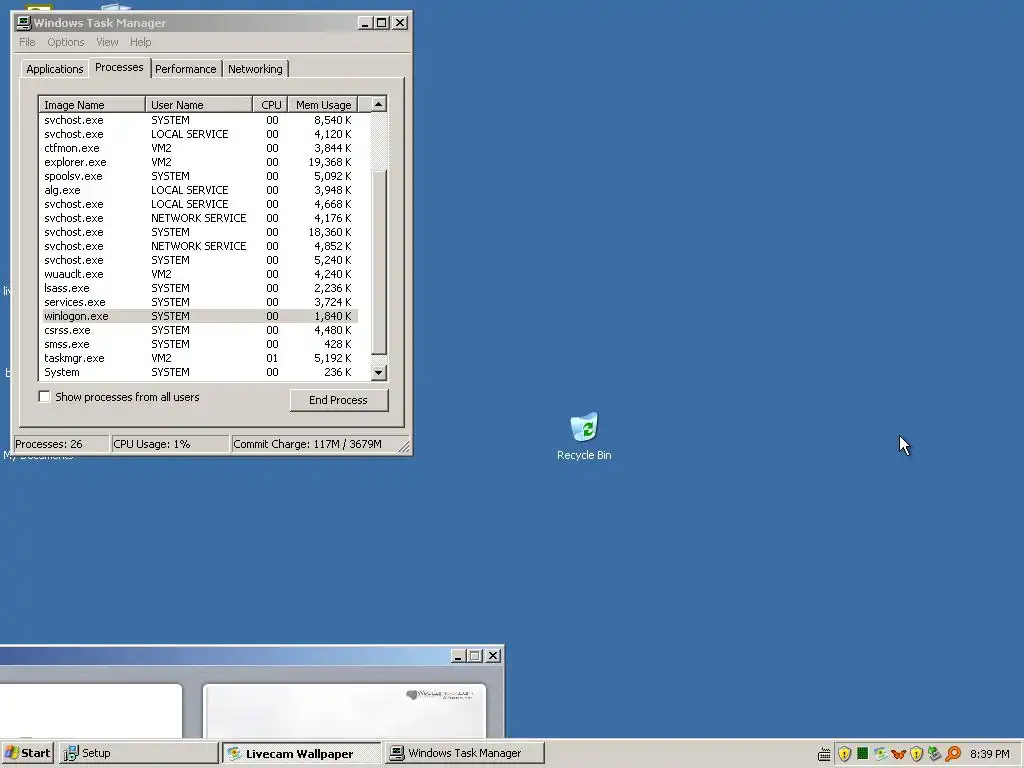Select the lsass.exe process

tap(198, 288)
